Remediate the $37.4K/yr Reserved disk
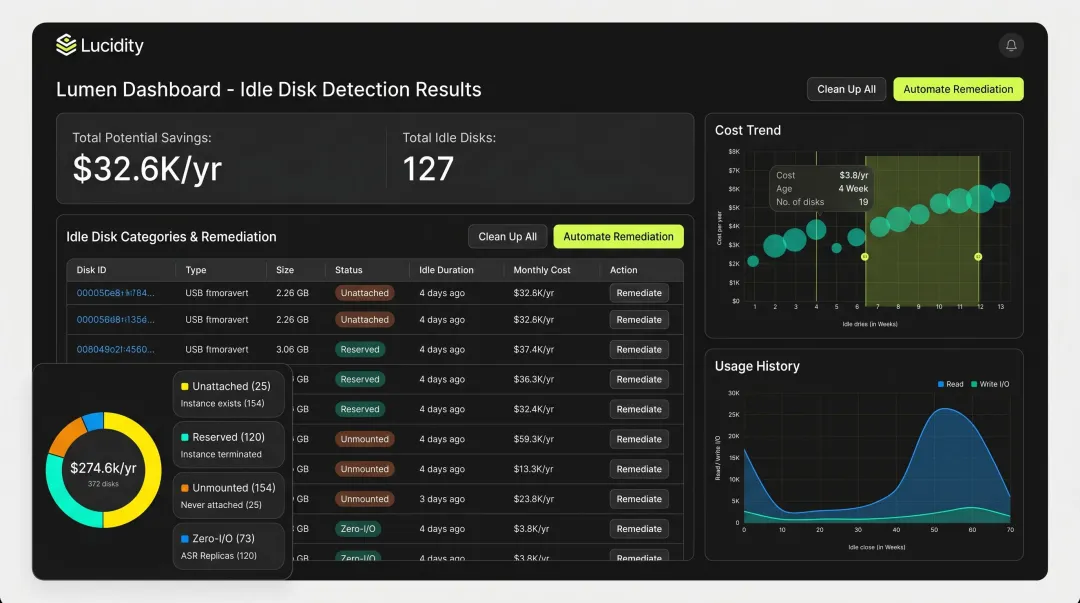 [638, 349]
